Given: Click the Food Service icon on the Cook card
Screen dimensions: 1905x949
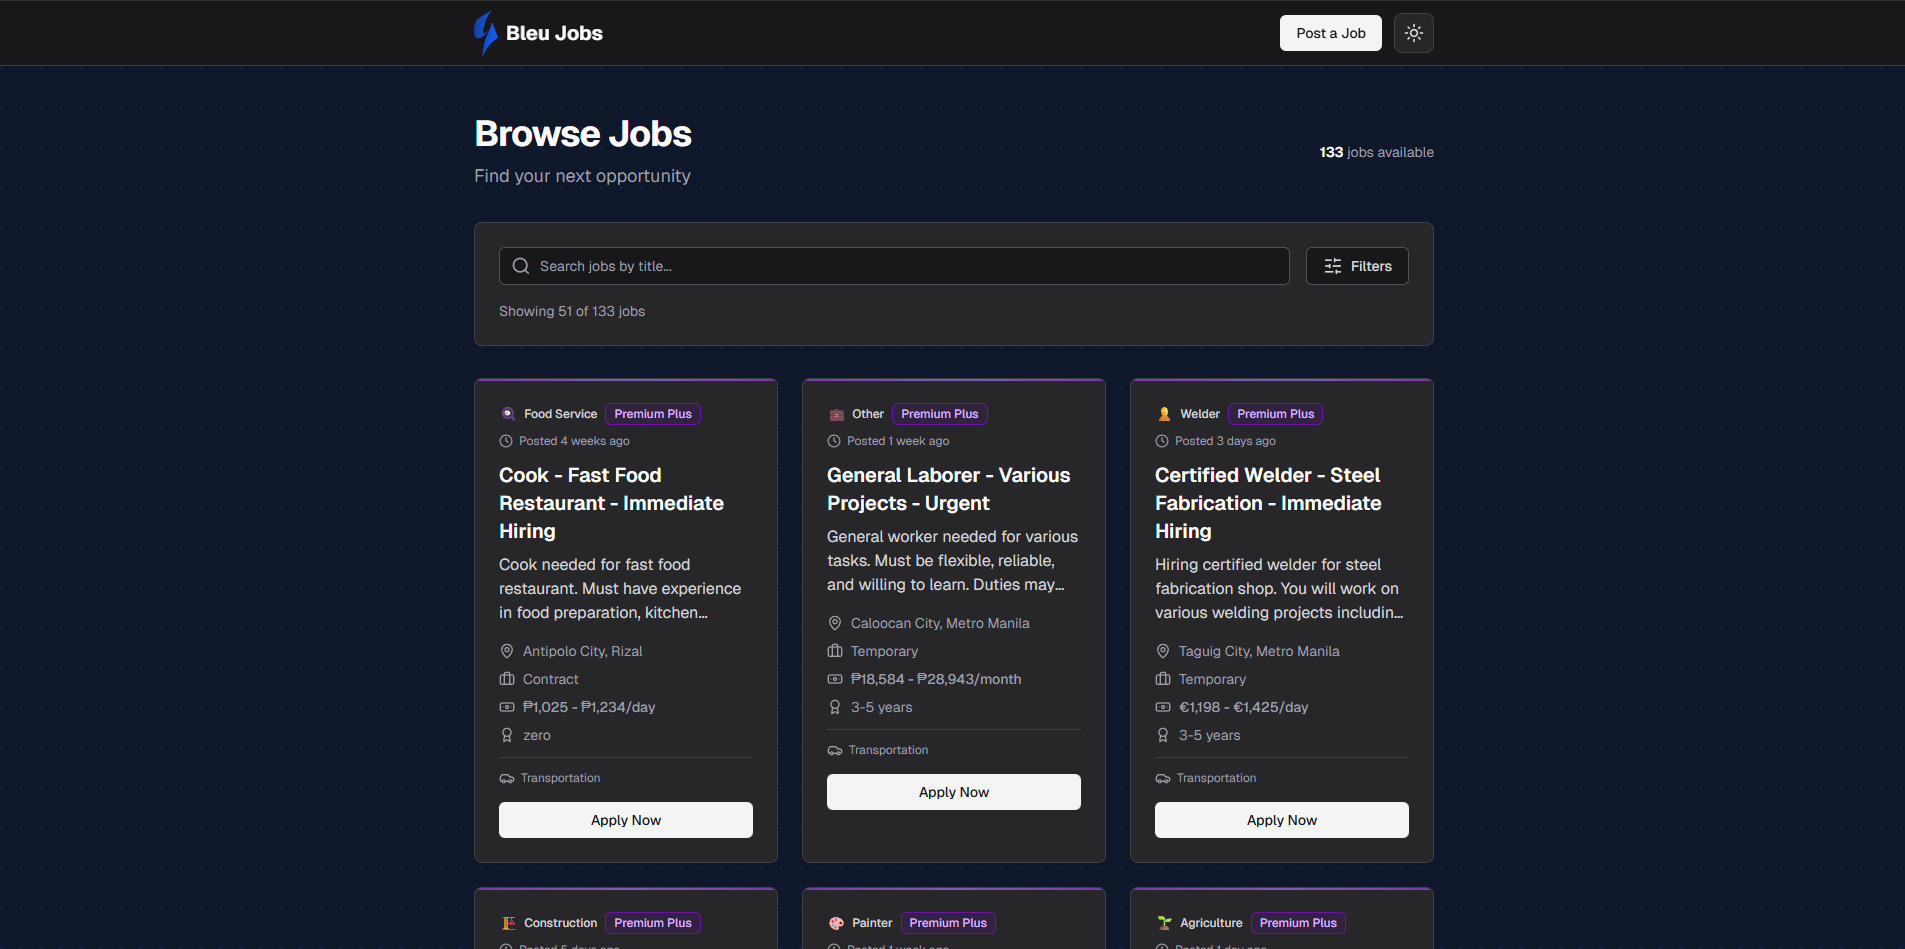Looking at the screenshot, I should [507, 413].
